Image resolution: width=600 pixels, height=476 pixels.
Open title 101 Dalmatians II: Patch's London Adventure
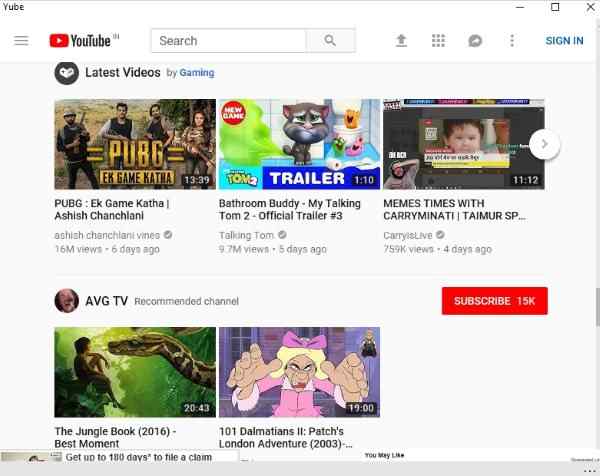pos(286,437)
